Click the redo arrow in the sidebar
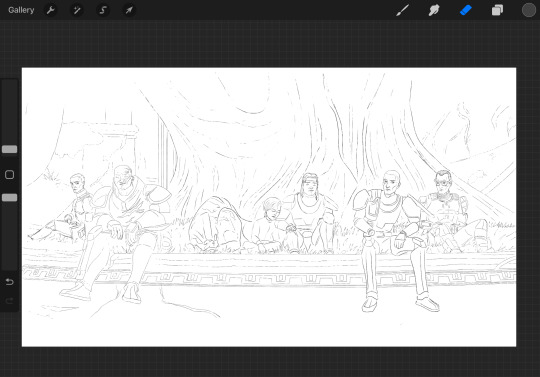 [9, 301]
